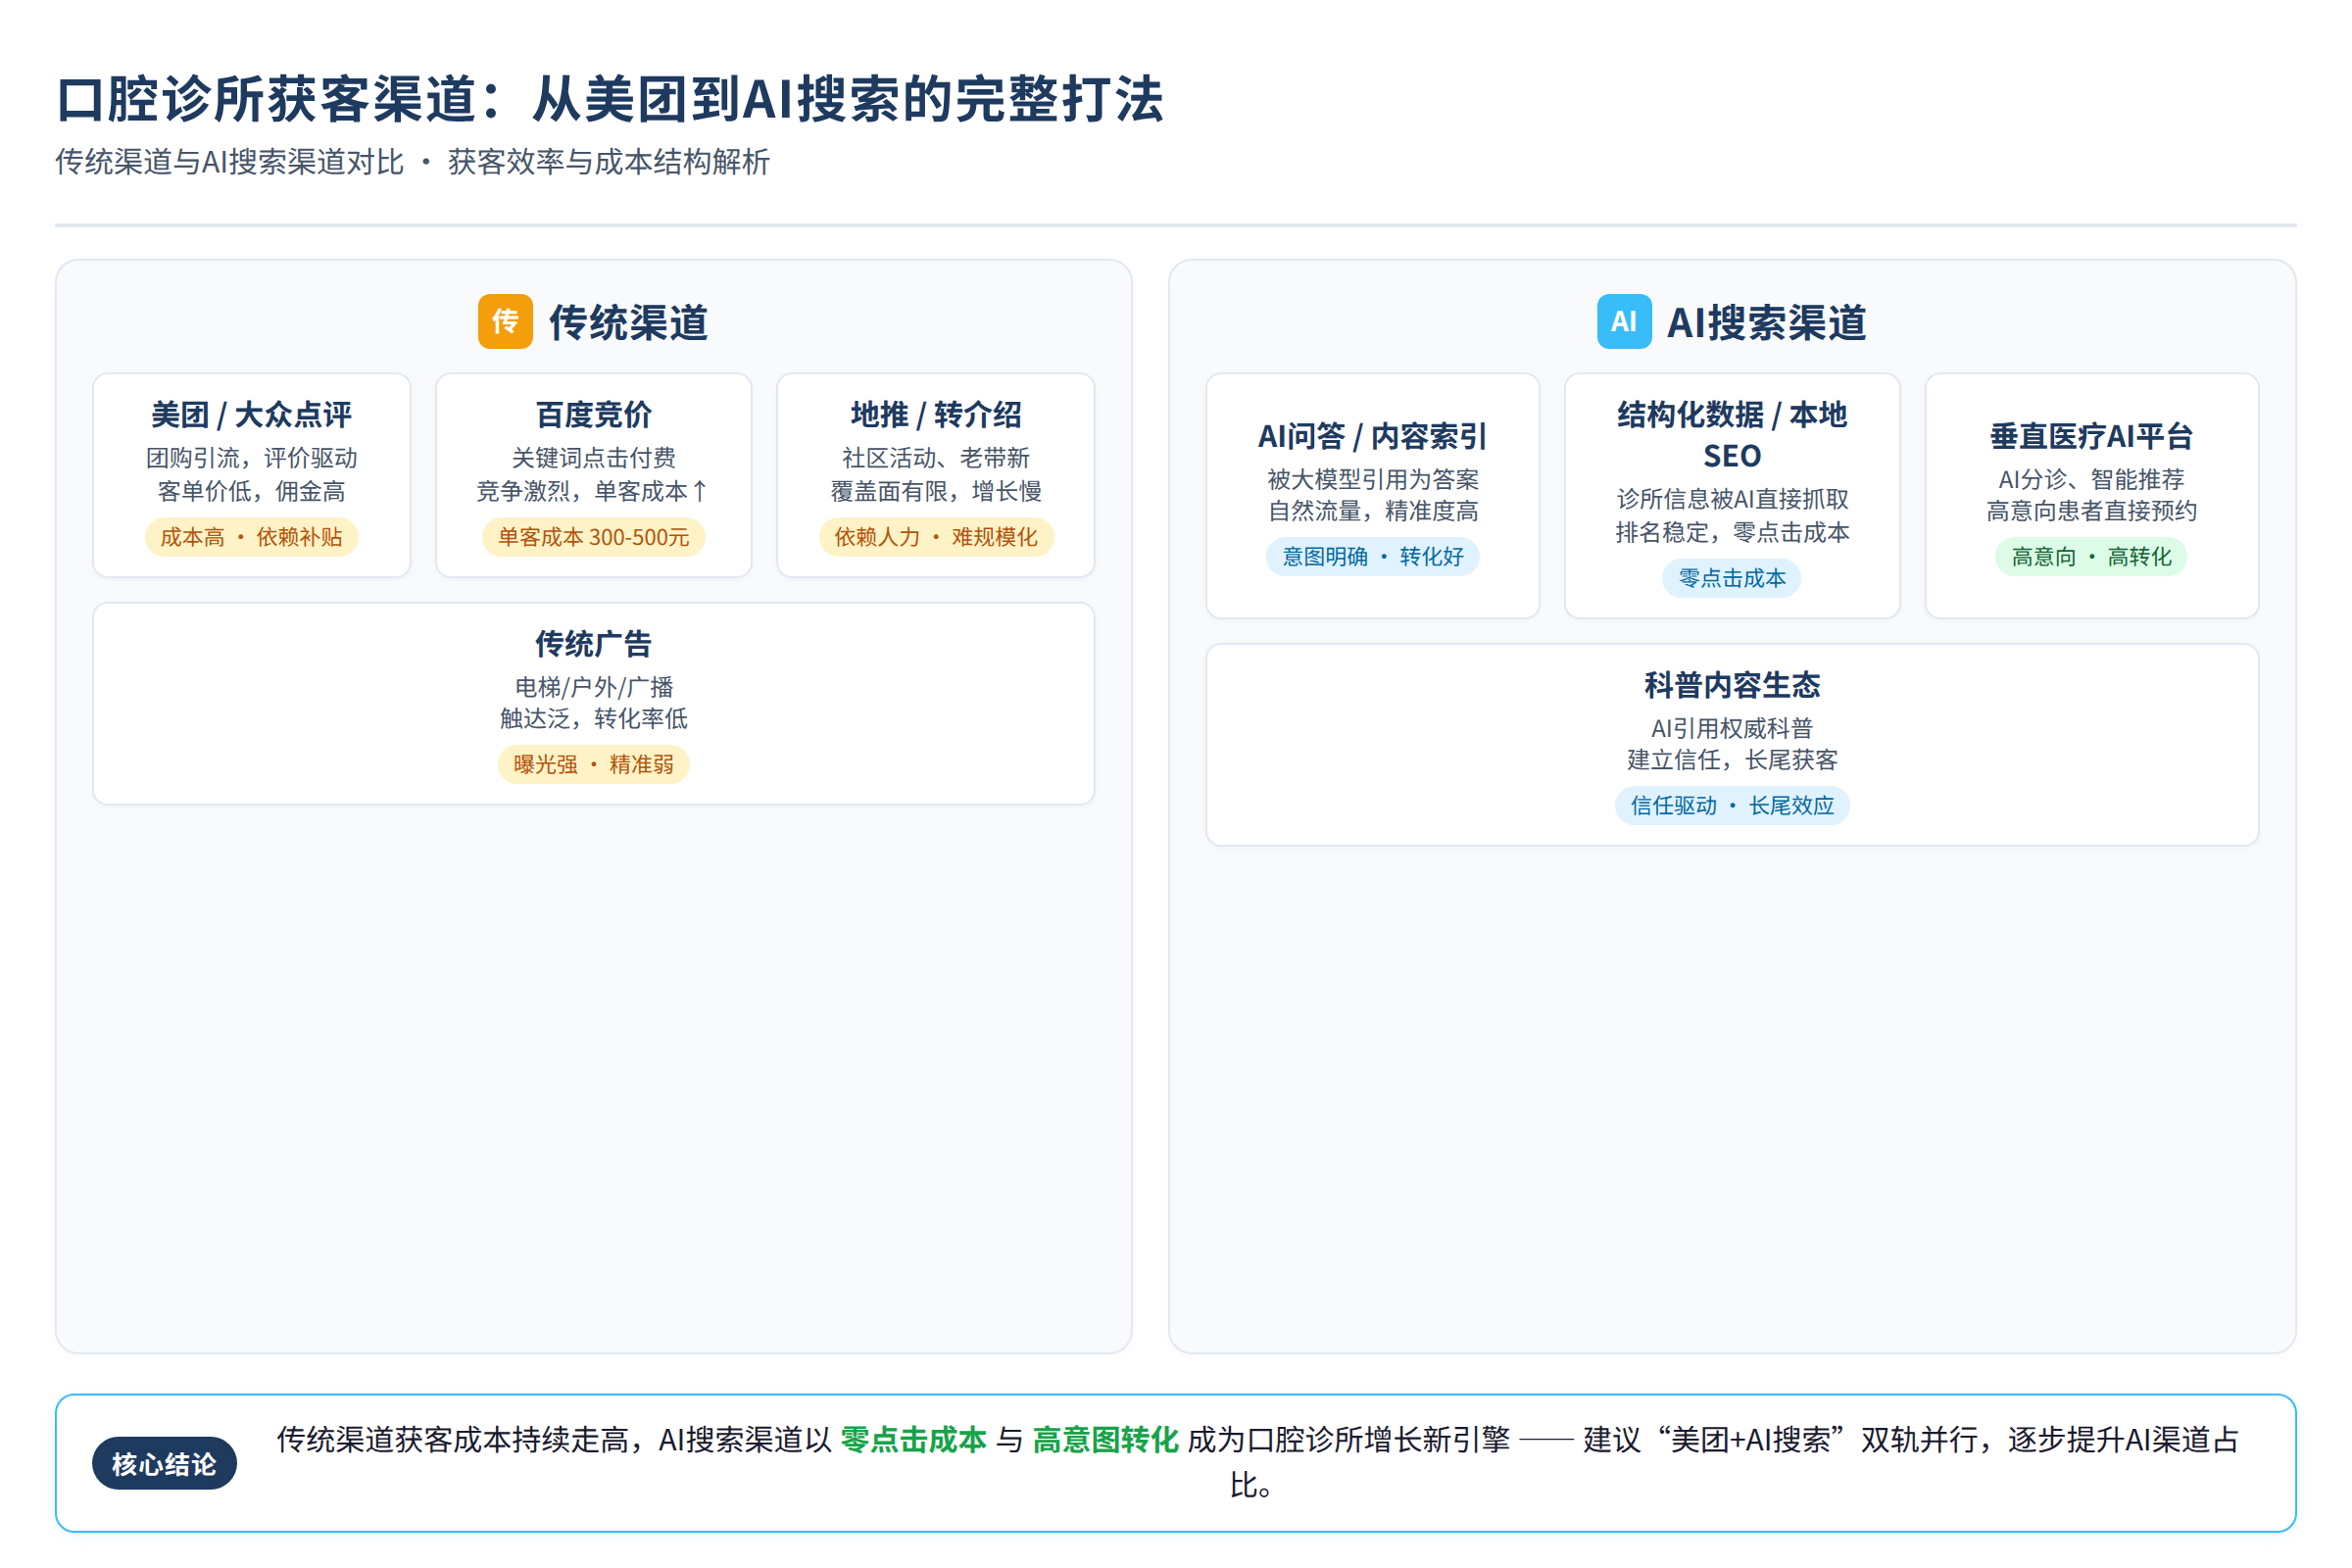Click the text 覆盖面有限，增长慢

point(936,491)
